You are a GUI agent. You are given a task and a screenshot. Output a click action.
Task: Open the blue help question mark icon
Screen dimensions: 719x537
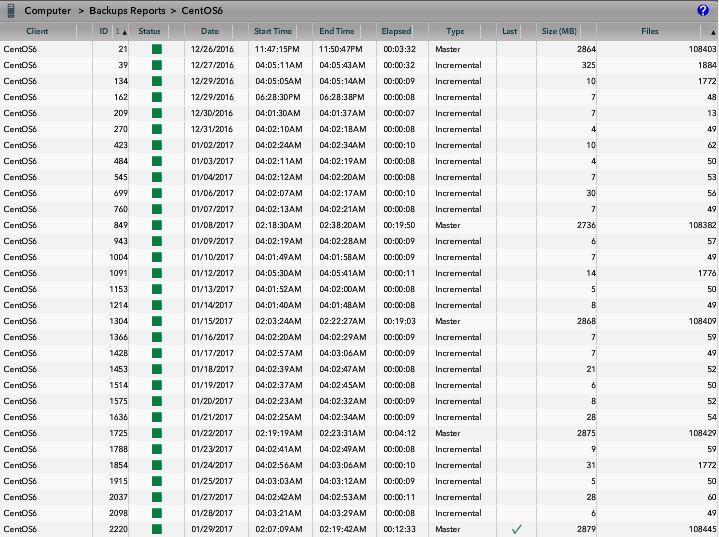click(x=702, y=10)
